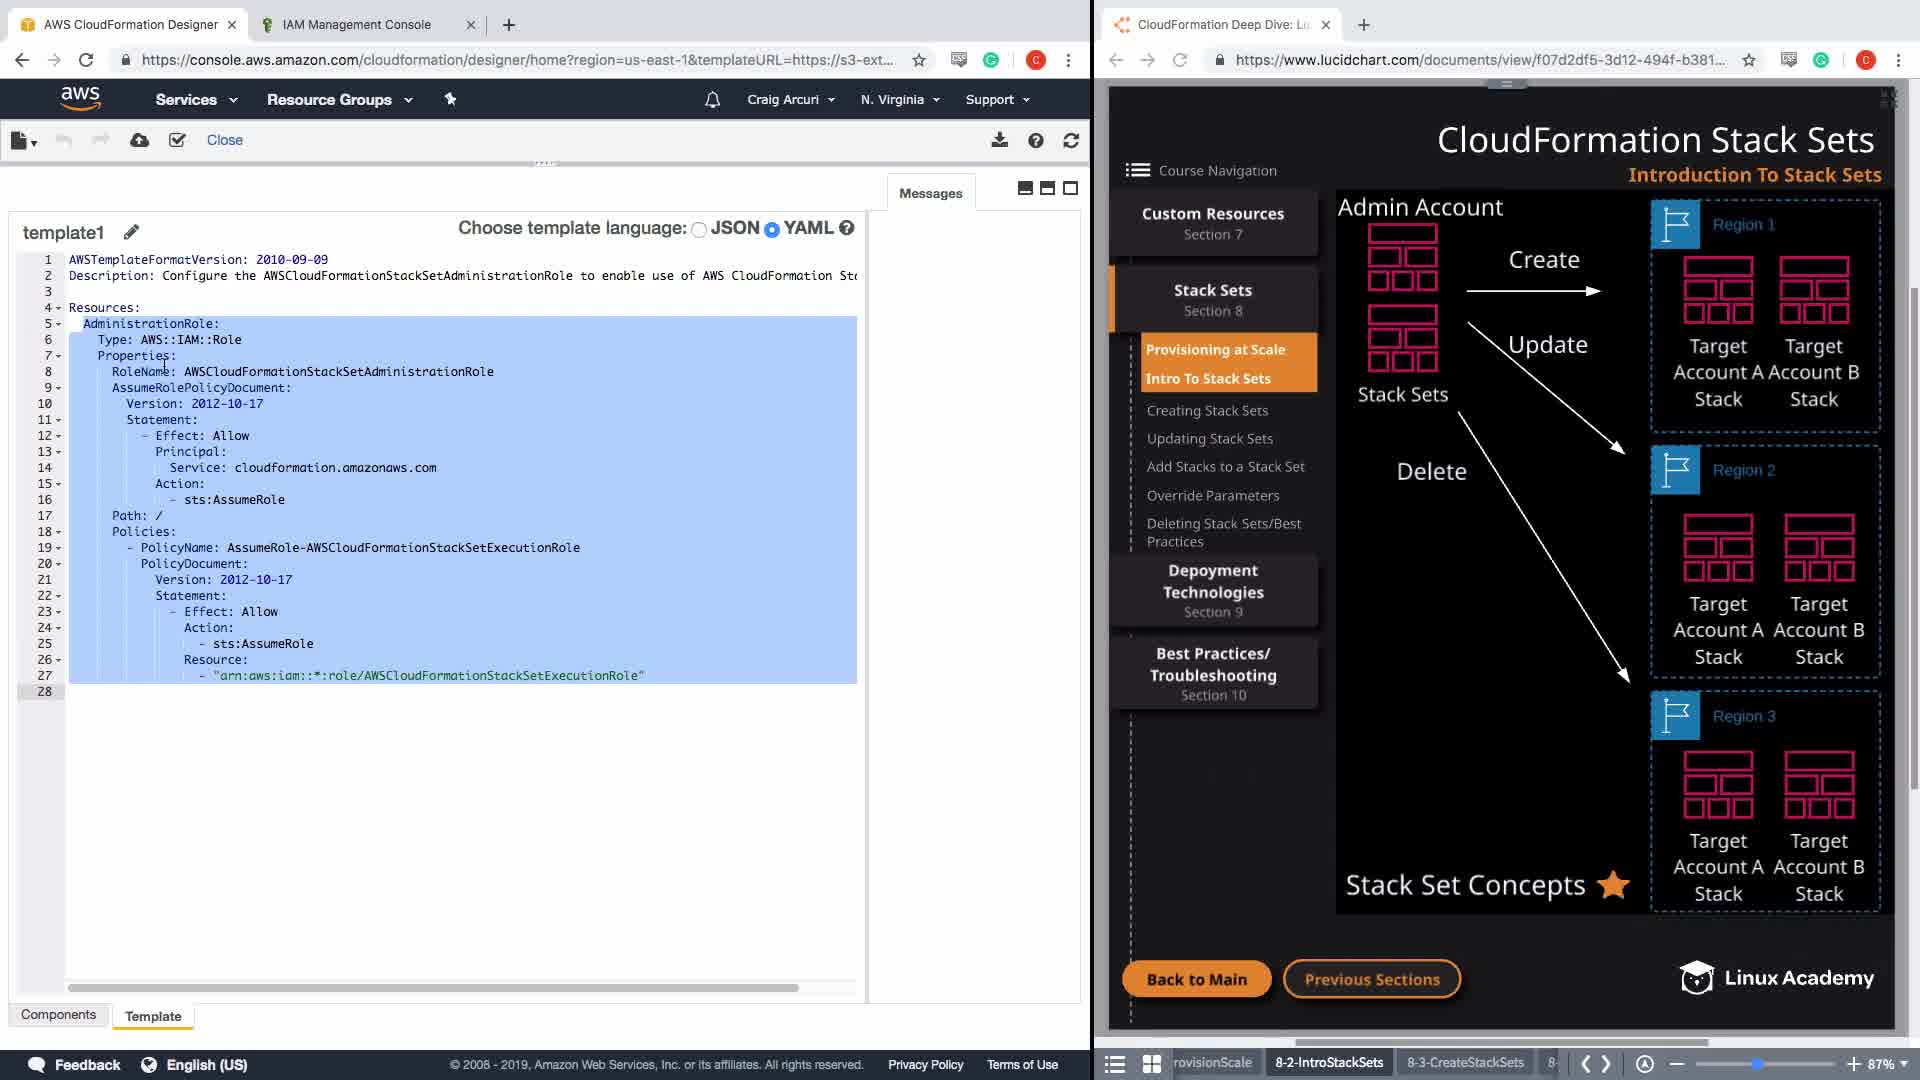Open the Designer help question mark icon
The width and height of the screenshot is (1920, 1080).
click(1036, 141)
